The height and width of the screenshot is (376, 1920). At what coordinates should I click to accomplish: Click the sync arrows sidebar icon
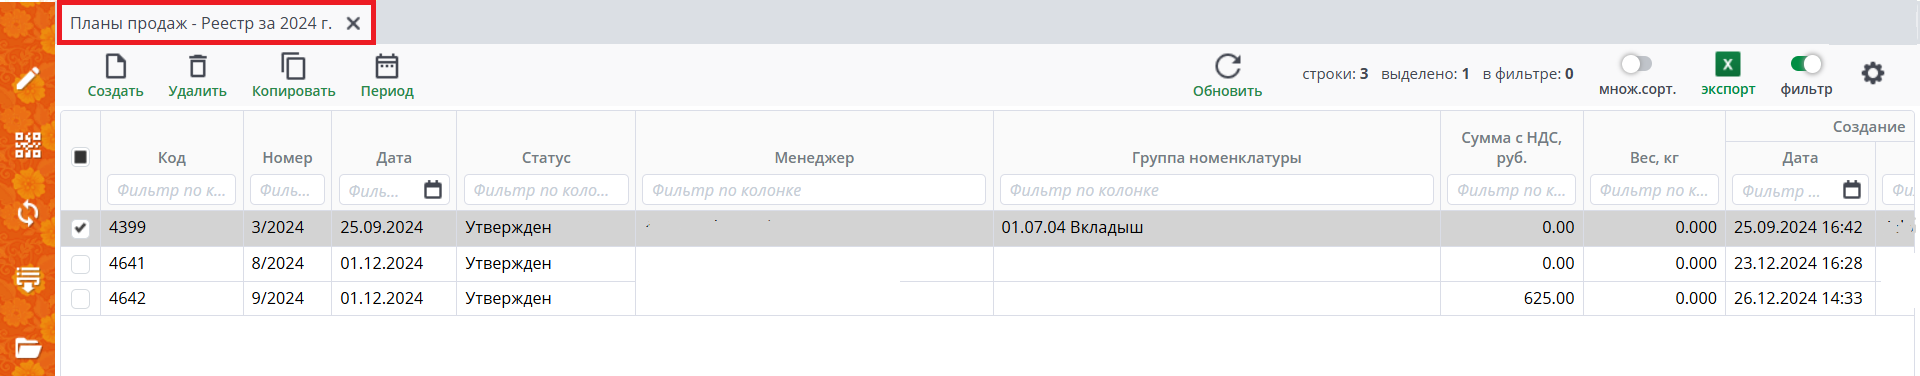(x=28, y=212)
